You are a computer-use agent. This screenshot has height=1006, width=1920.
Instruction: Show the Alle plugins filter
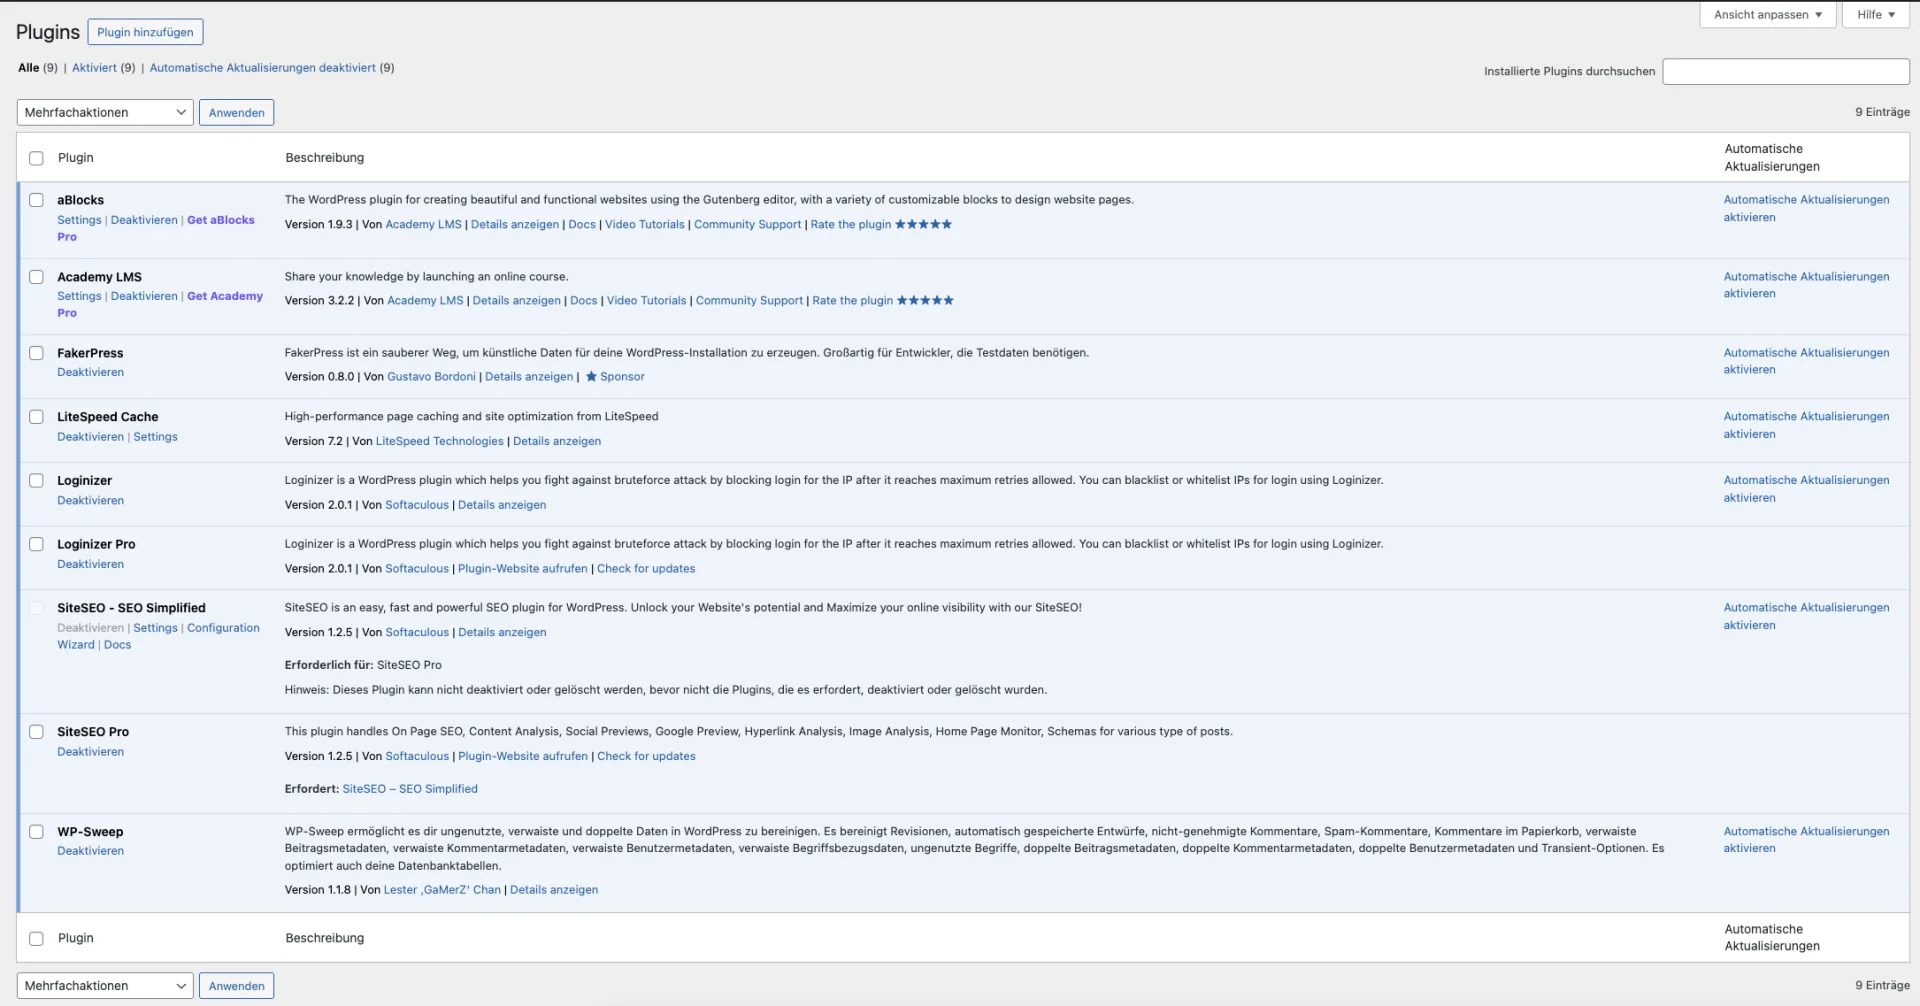pos(29,68)
